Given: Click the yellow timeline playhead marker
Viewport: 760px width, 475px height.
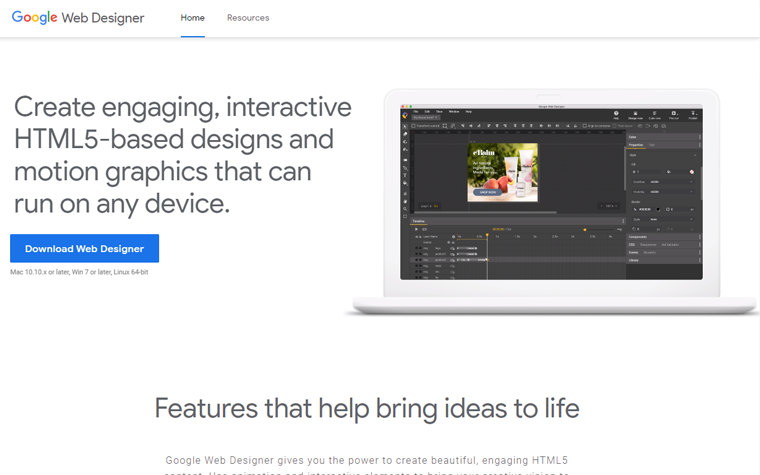Looking at the screenshot, I should (x=487, y=236).
